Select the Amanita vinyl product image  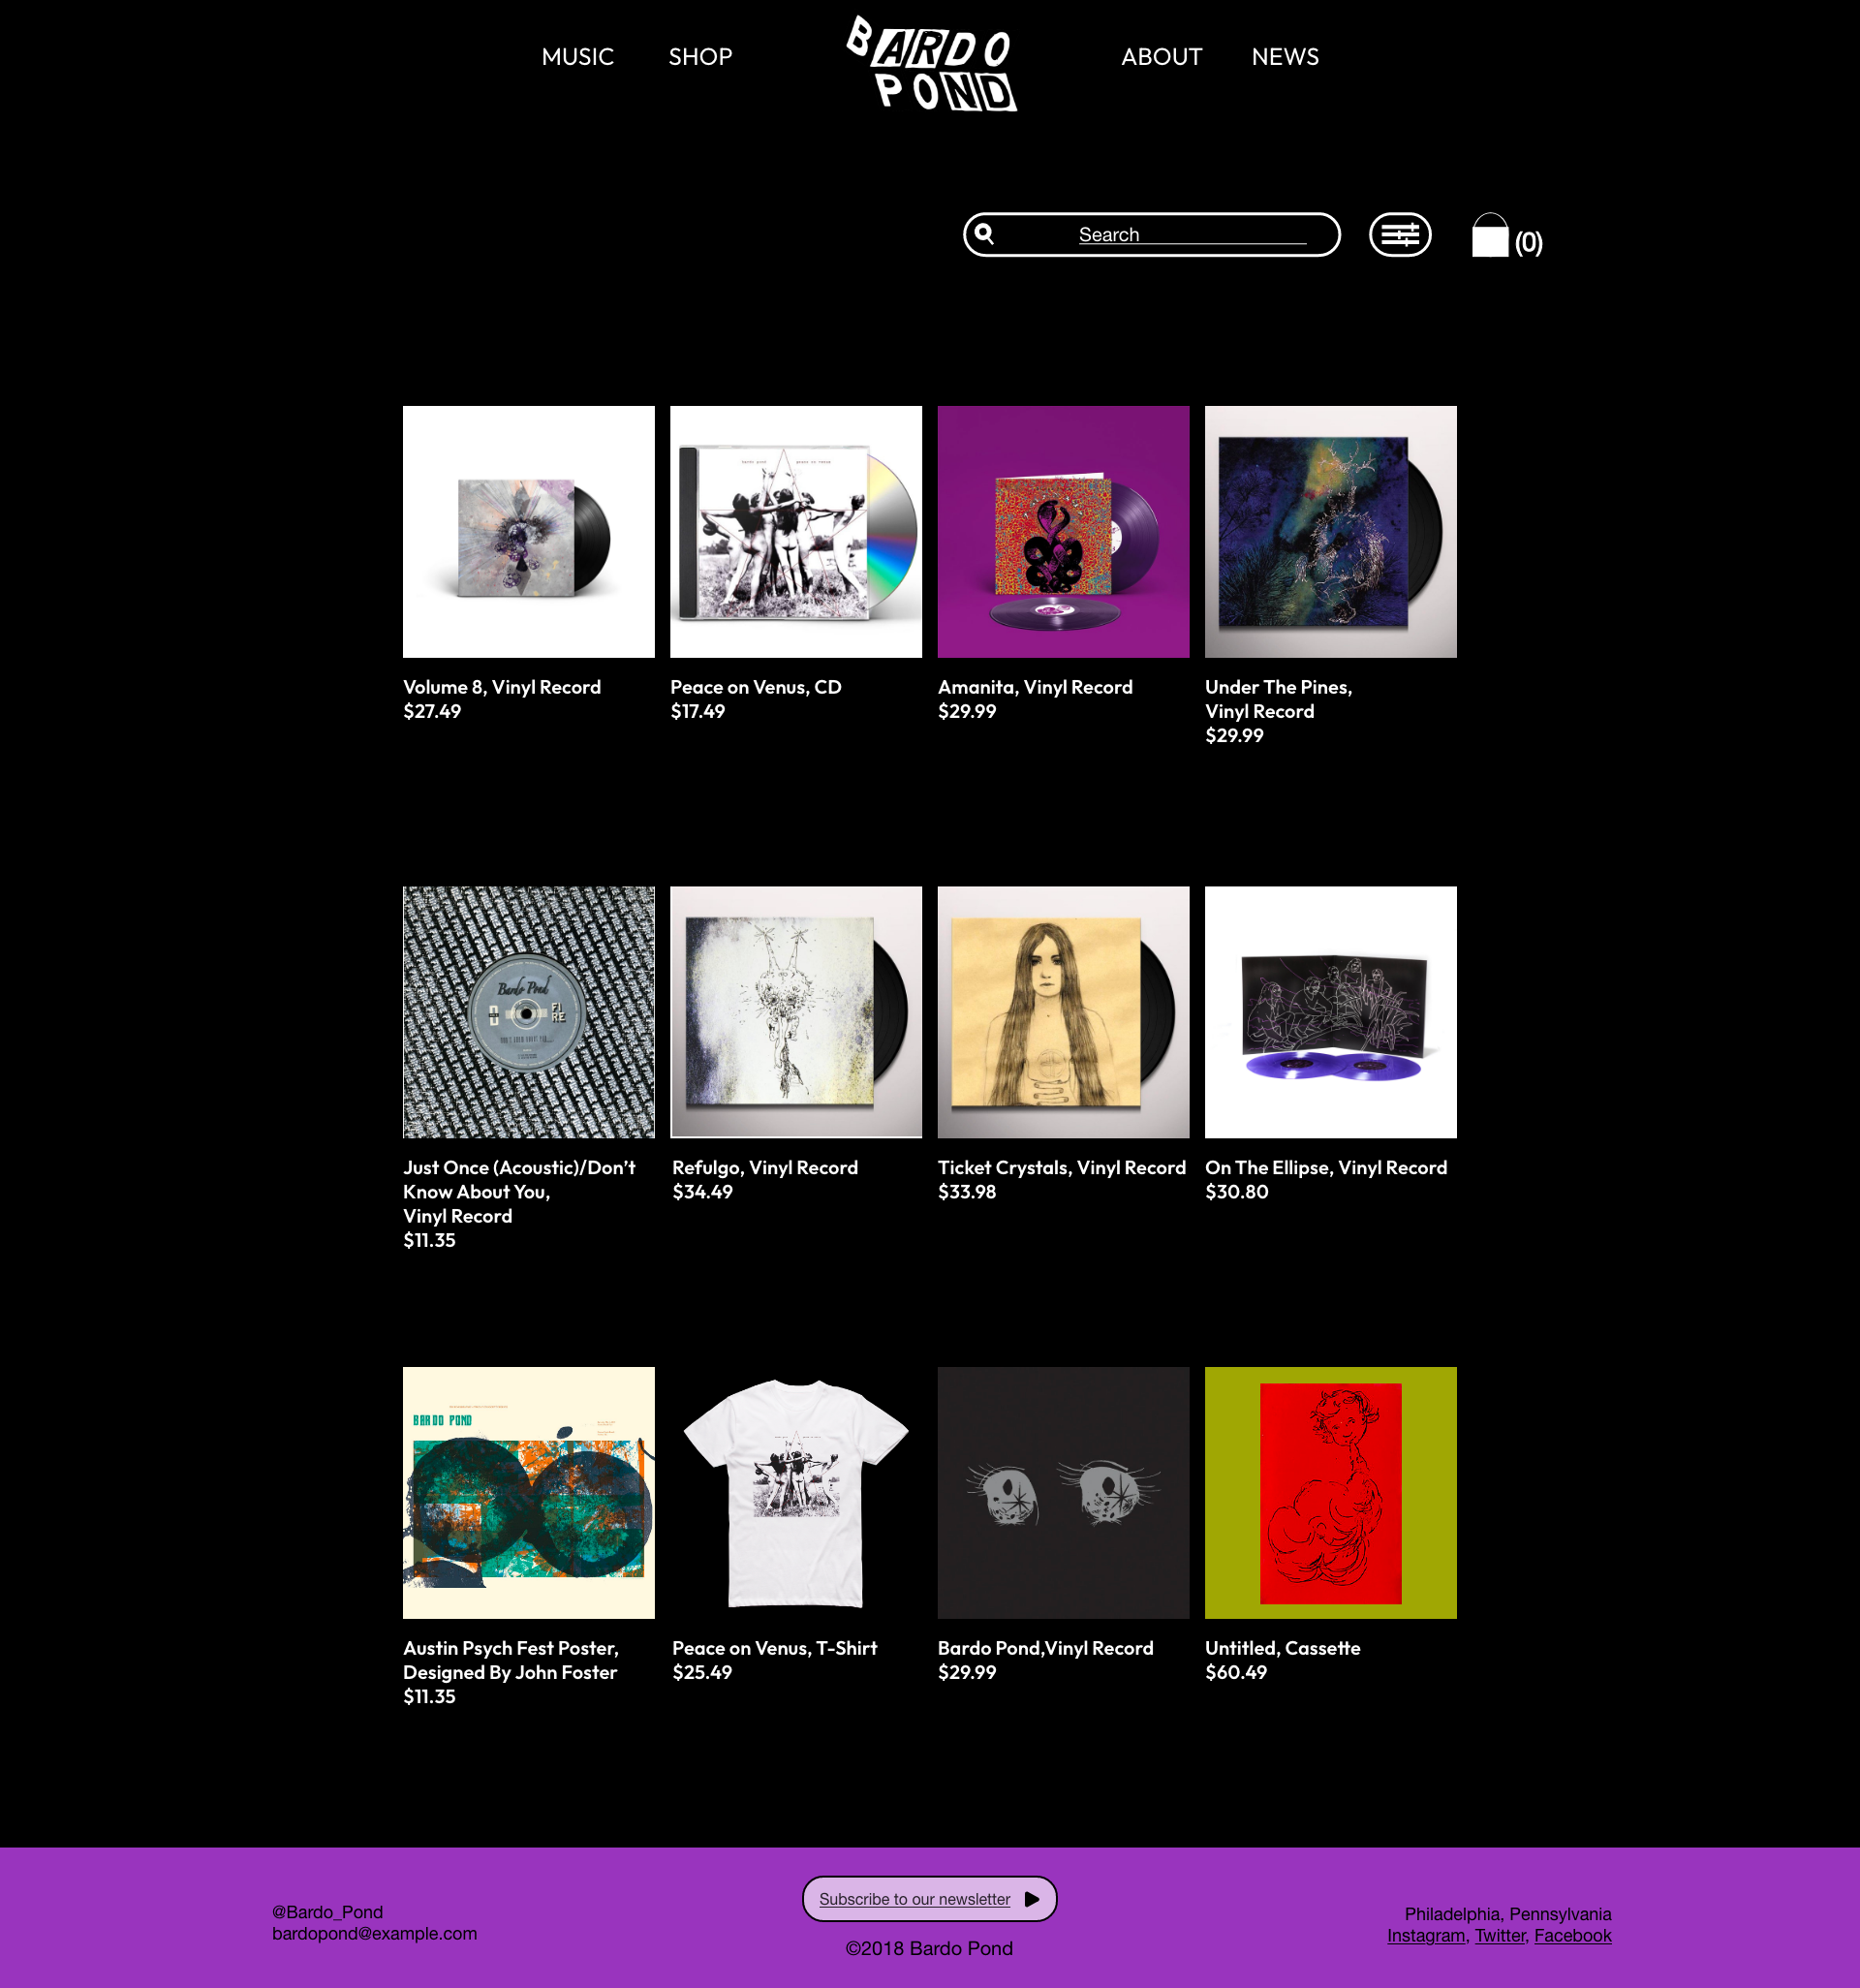(x=1064, y=532)
